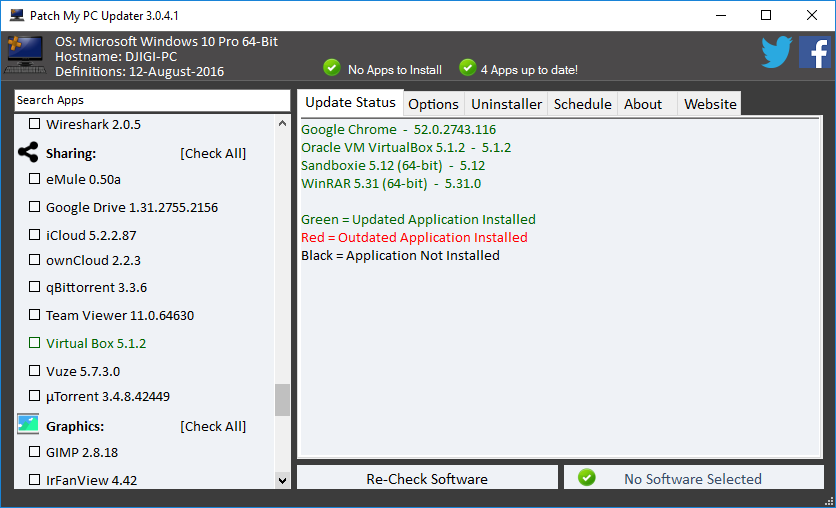Click the Green = Updated Application Installed legend
This screenshot has width=836, height=508.
coord(419,220)
